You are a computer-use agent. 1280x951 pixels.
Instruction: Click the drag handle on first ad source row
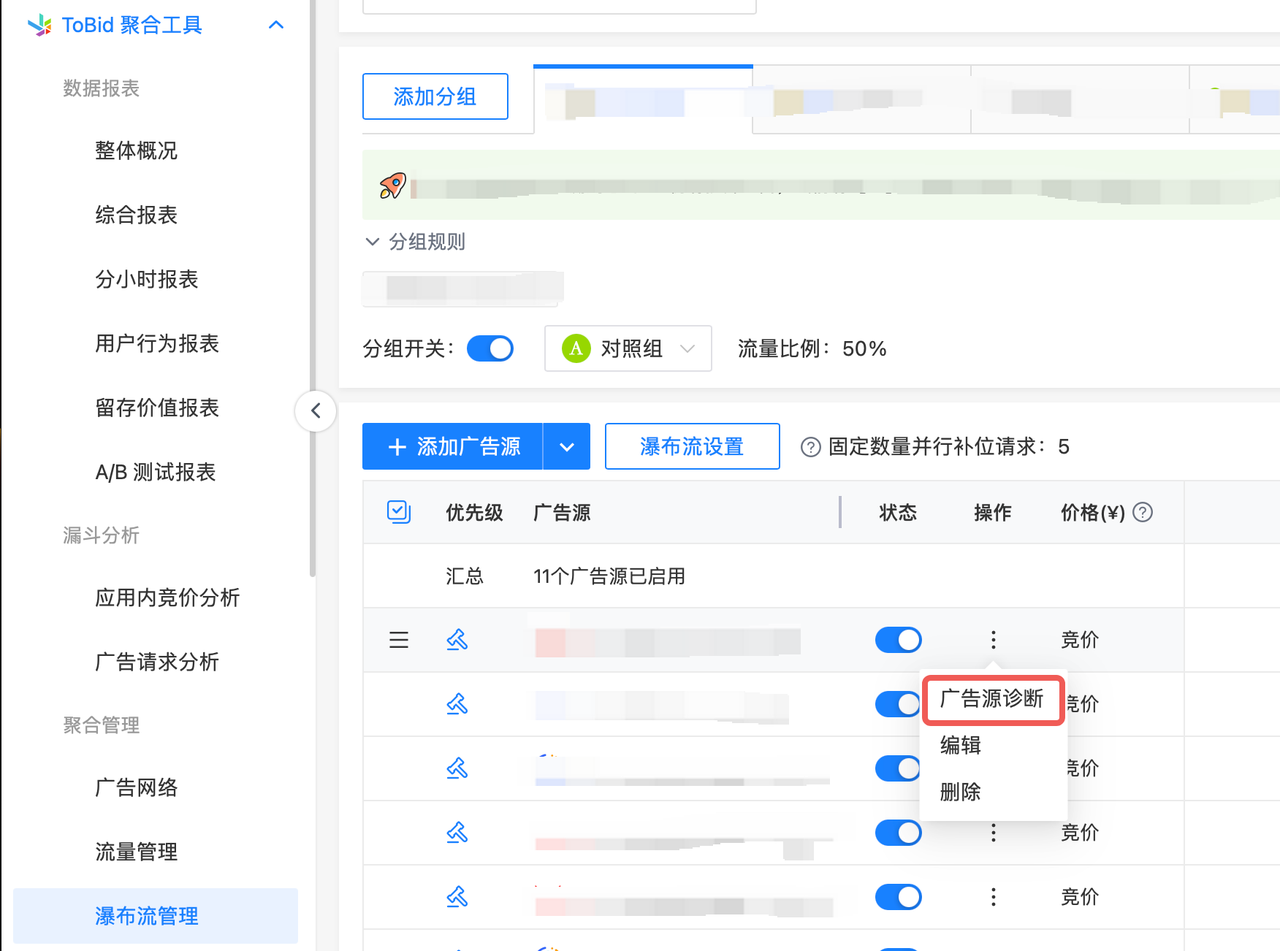tap(398, 640)
